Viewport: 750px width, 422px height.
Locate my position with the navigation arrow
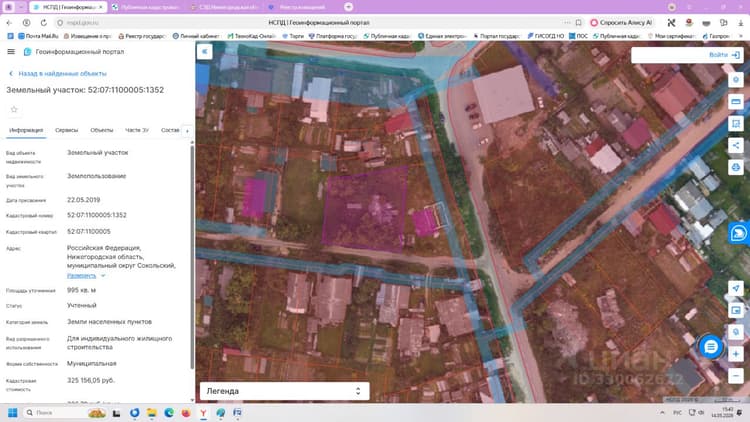click(x=736, y=288)
